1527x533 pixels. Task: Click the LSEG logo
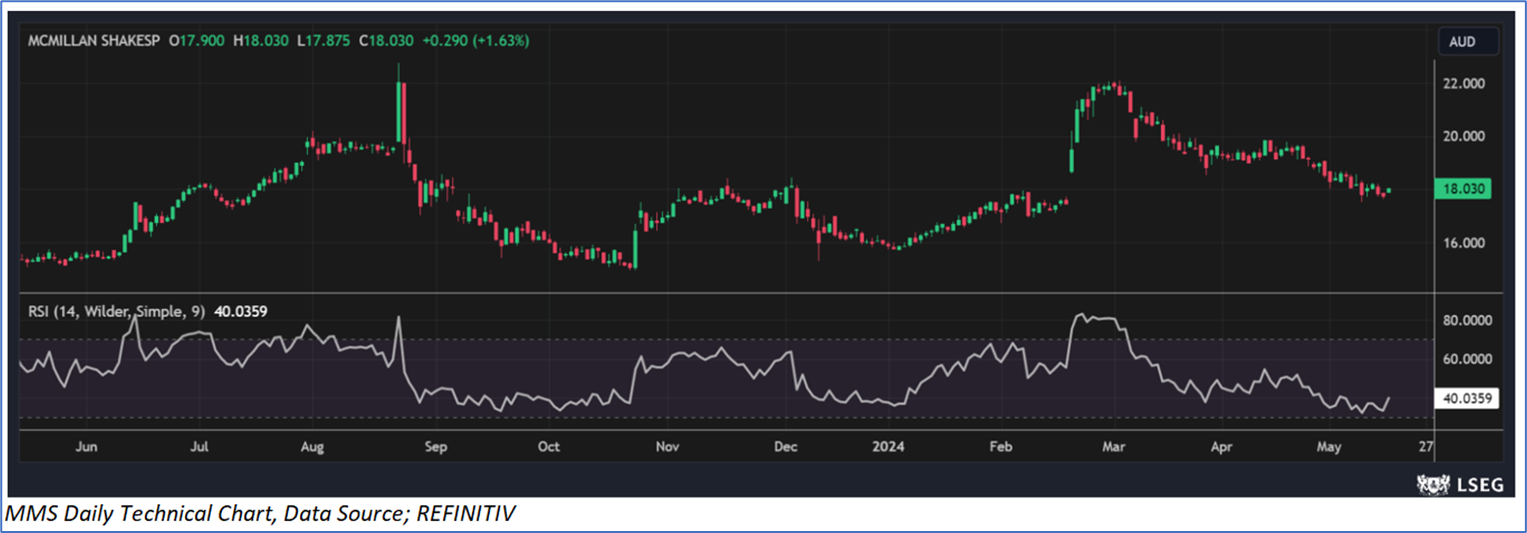pyautogui.click(x=1459, y=484)
